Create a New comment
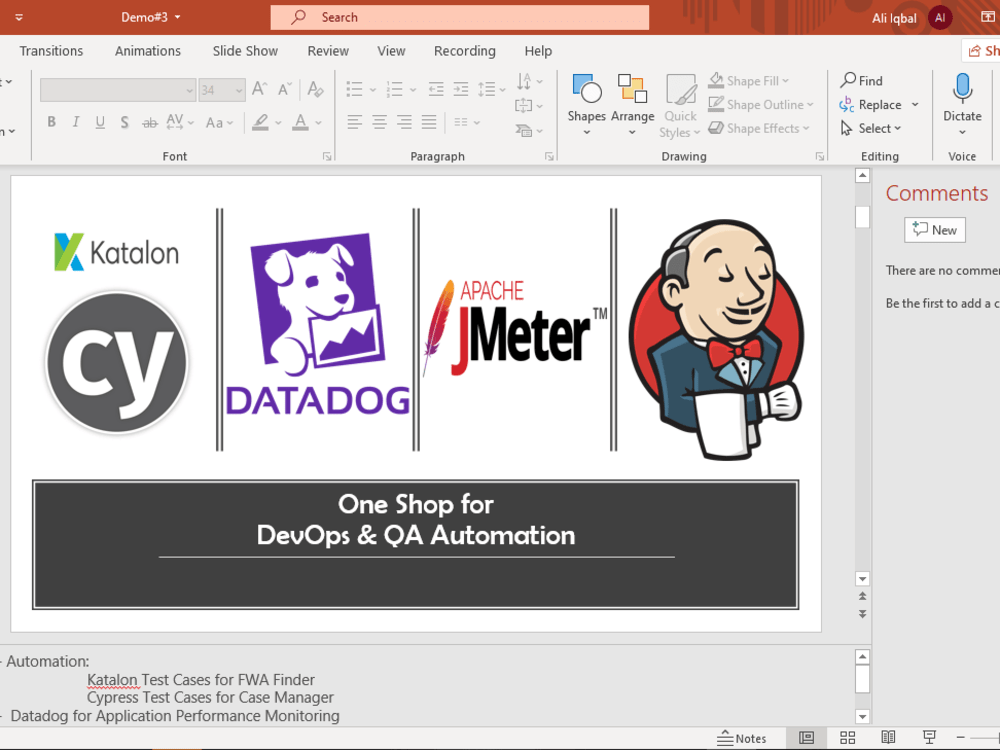The image size is (1000, 750). (x=933, y=229)
